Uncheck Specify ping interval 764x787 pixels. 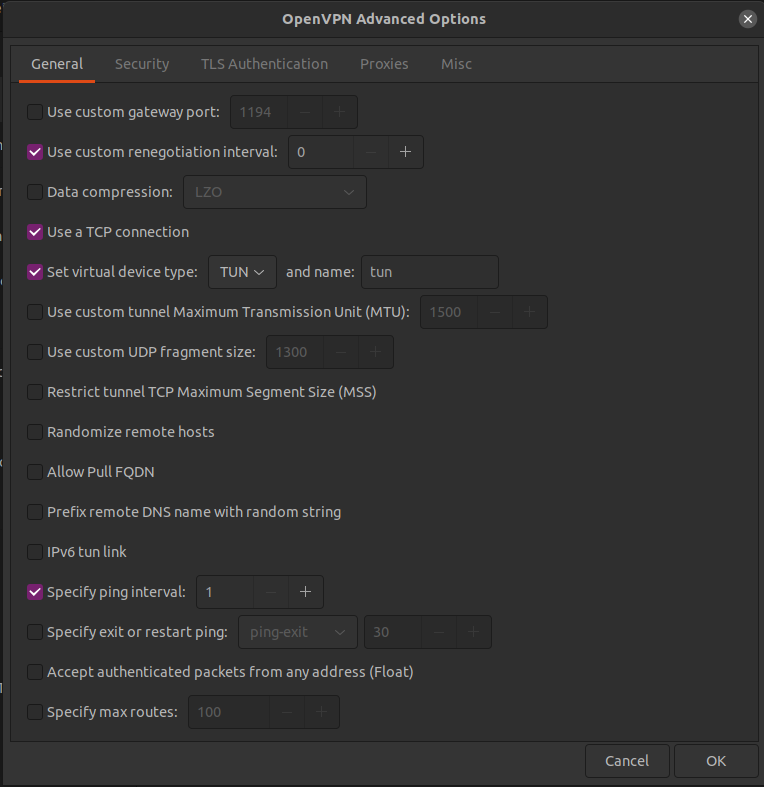tap(35, 592)
